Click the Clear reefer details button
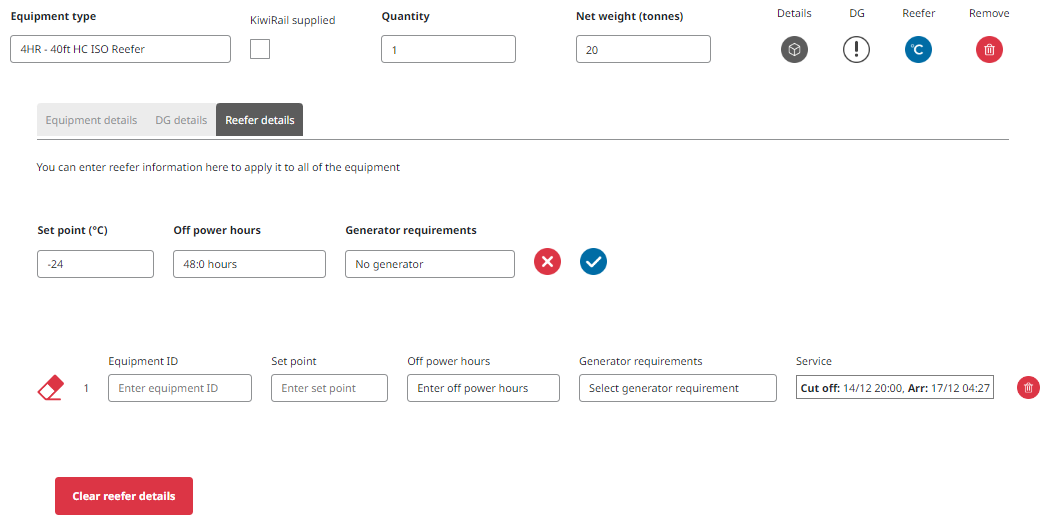 click(124, 496)
